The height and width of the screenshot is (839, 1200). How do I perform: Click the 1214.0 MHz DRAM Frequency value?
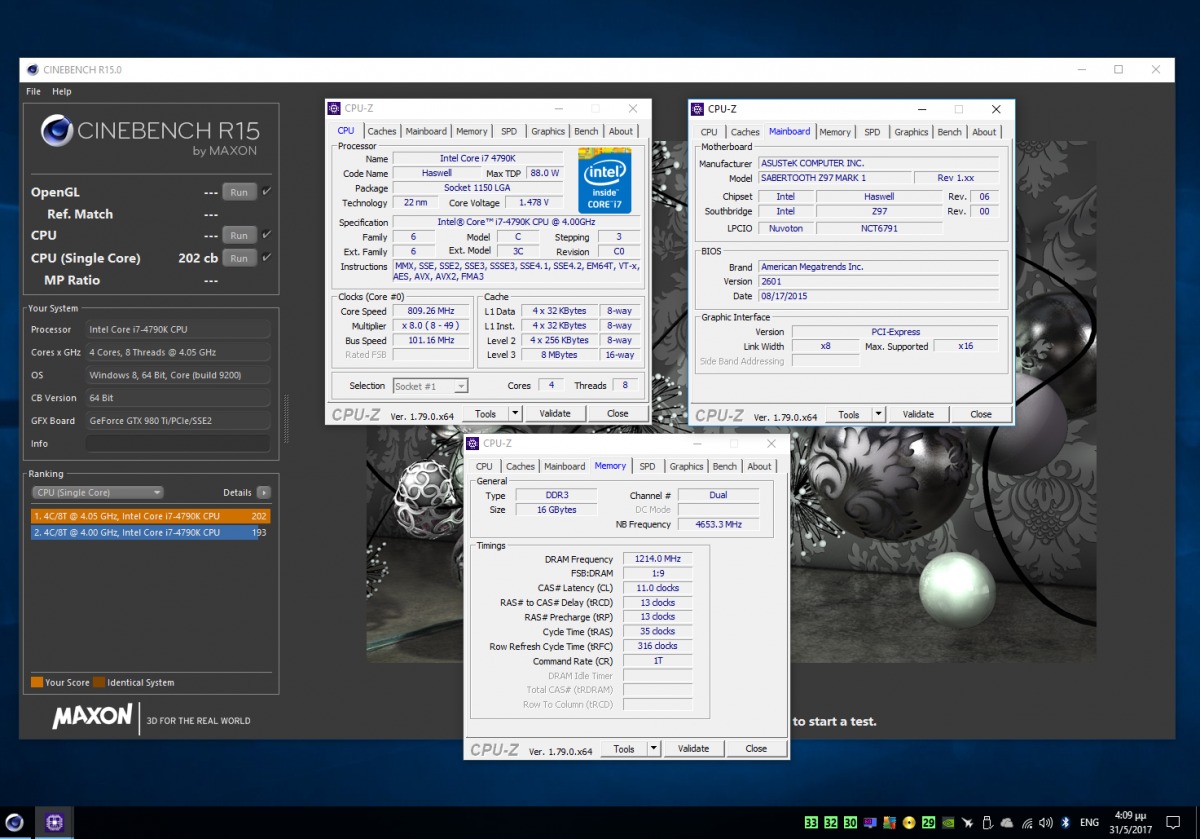coord(657,559)
